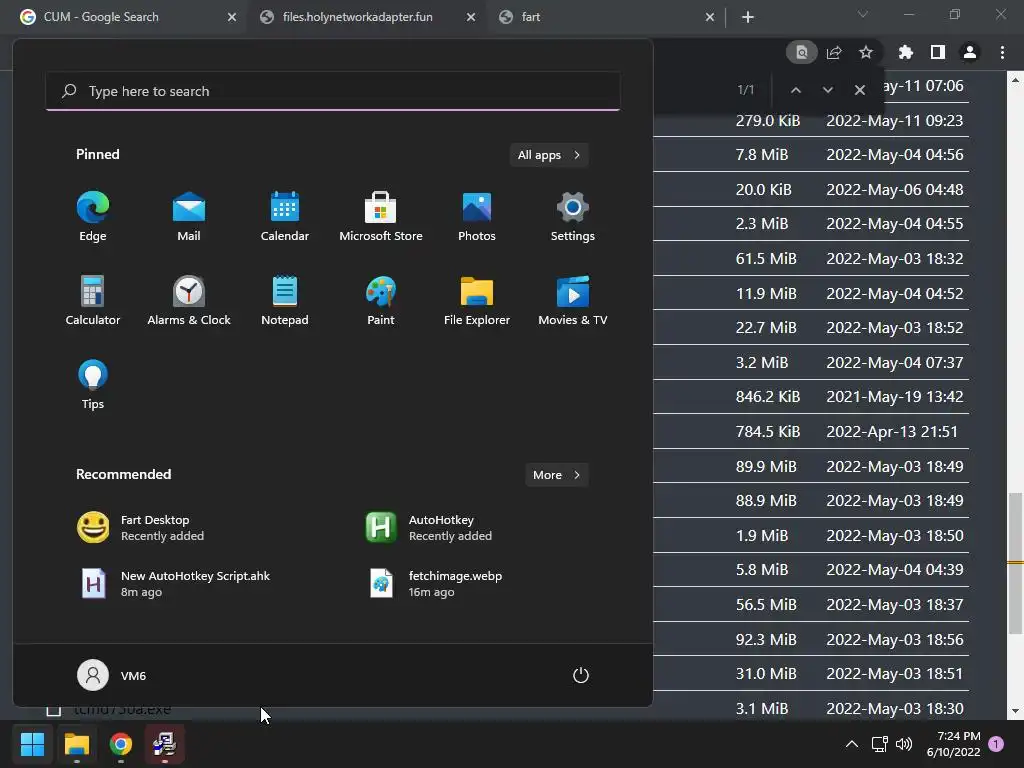Image resolution: width=1024 pixels, height=768 pixels.
Task: Open a new Chrome tab
Action: pos(748,17)
